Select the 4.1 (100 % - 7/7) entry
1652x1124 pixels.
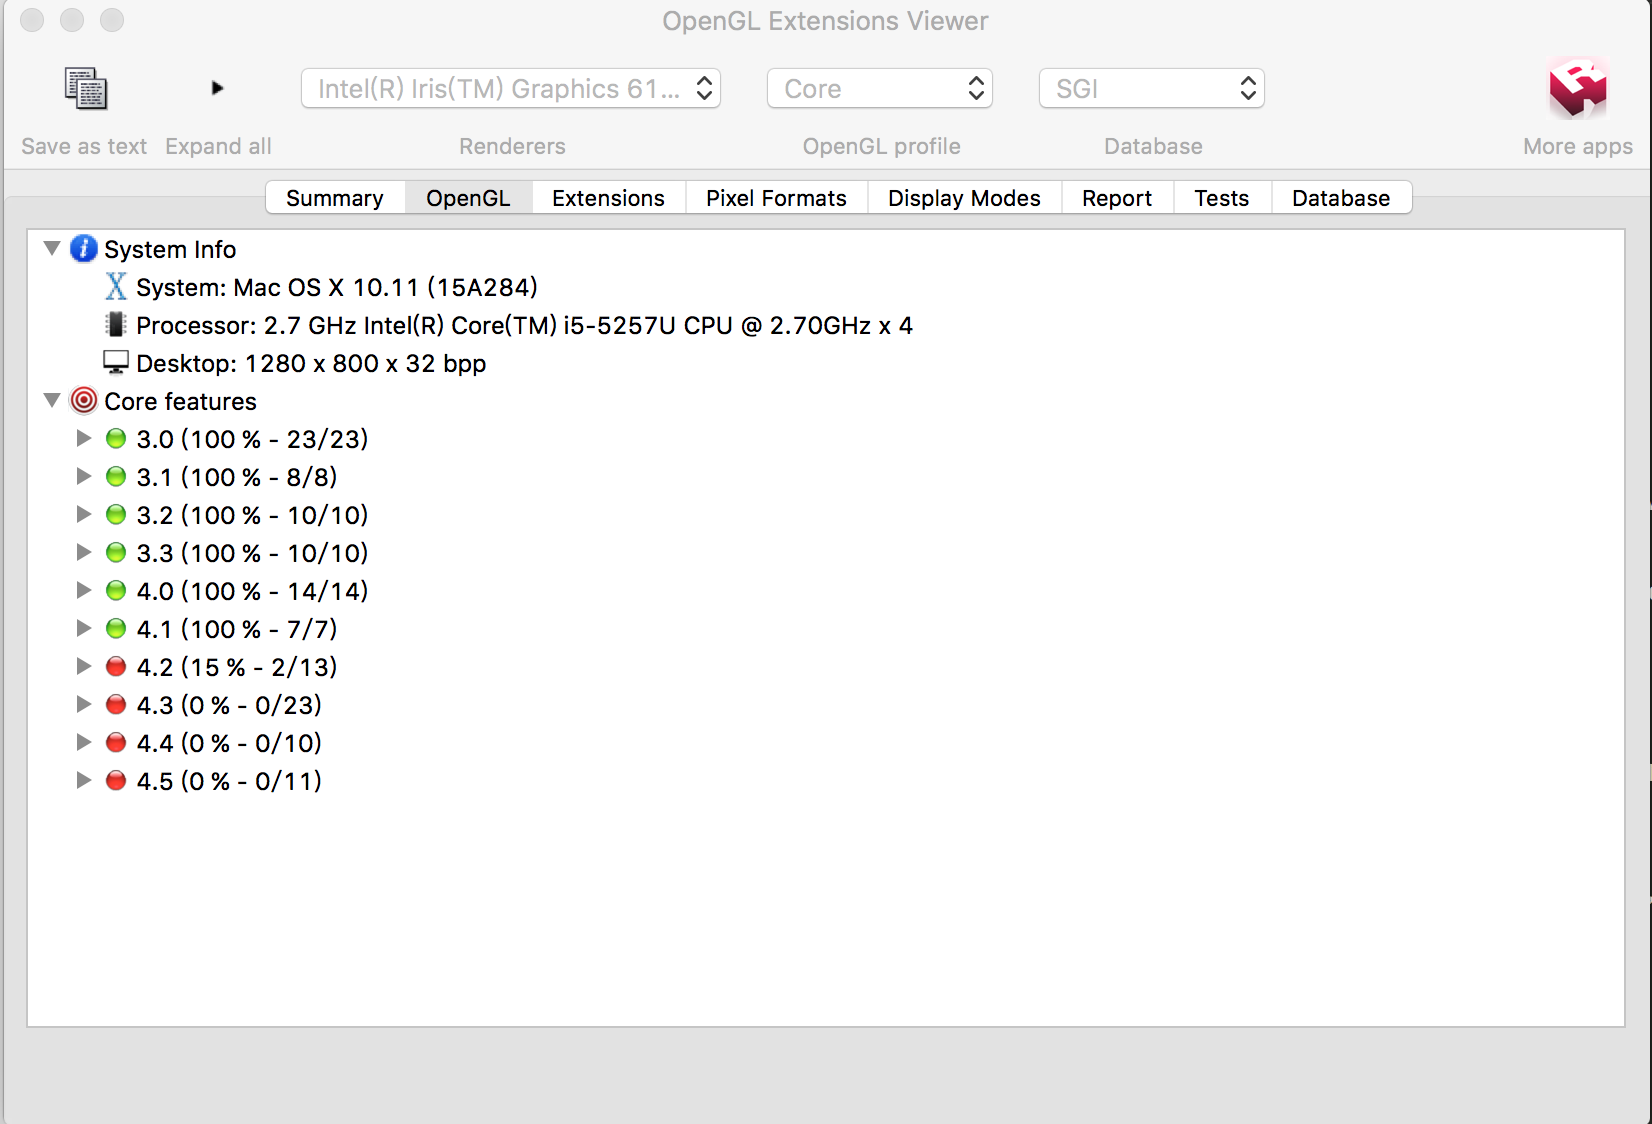(237, 629)
